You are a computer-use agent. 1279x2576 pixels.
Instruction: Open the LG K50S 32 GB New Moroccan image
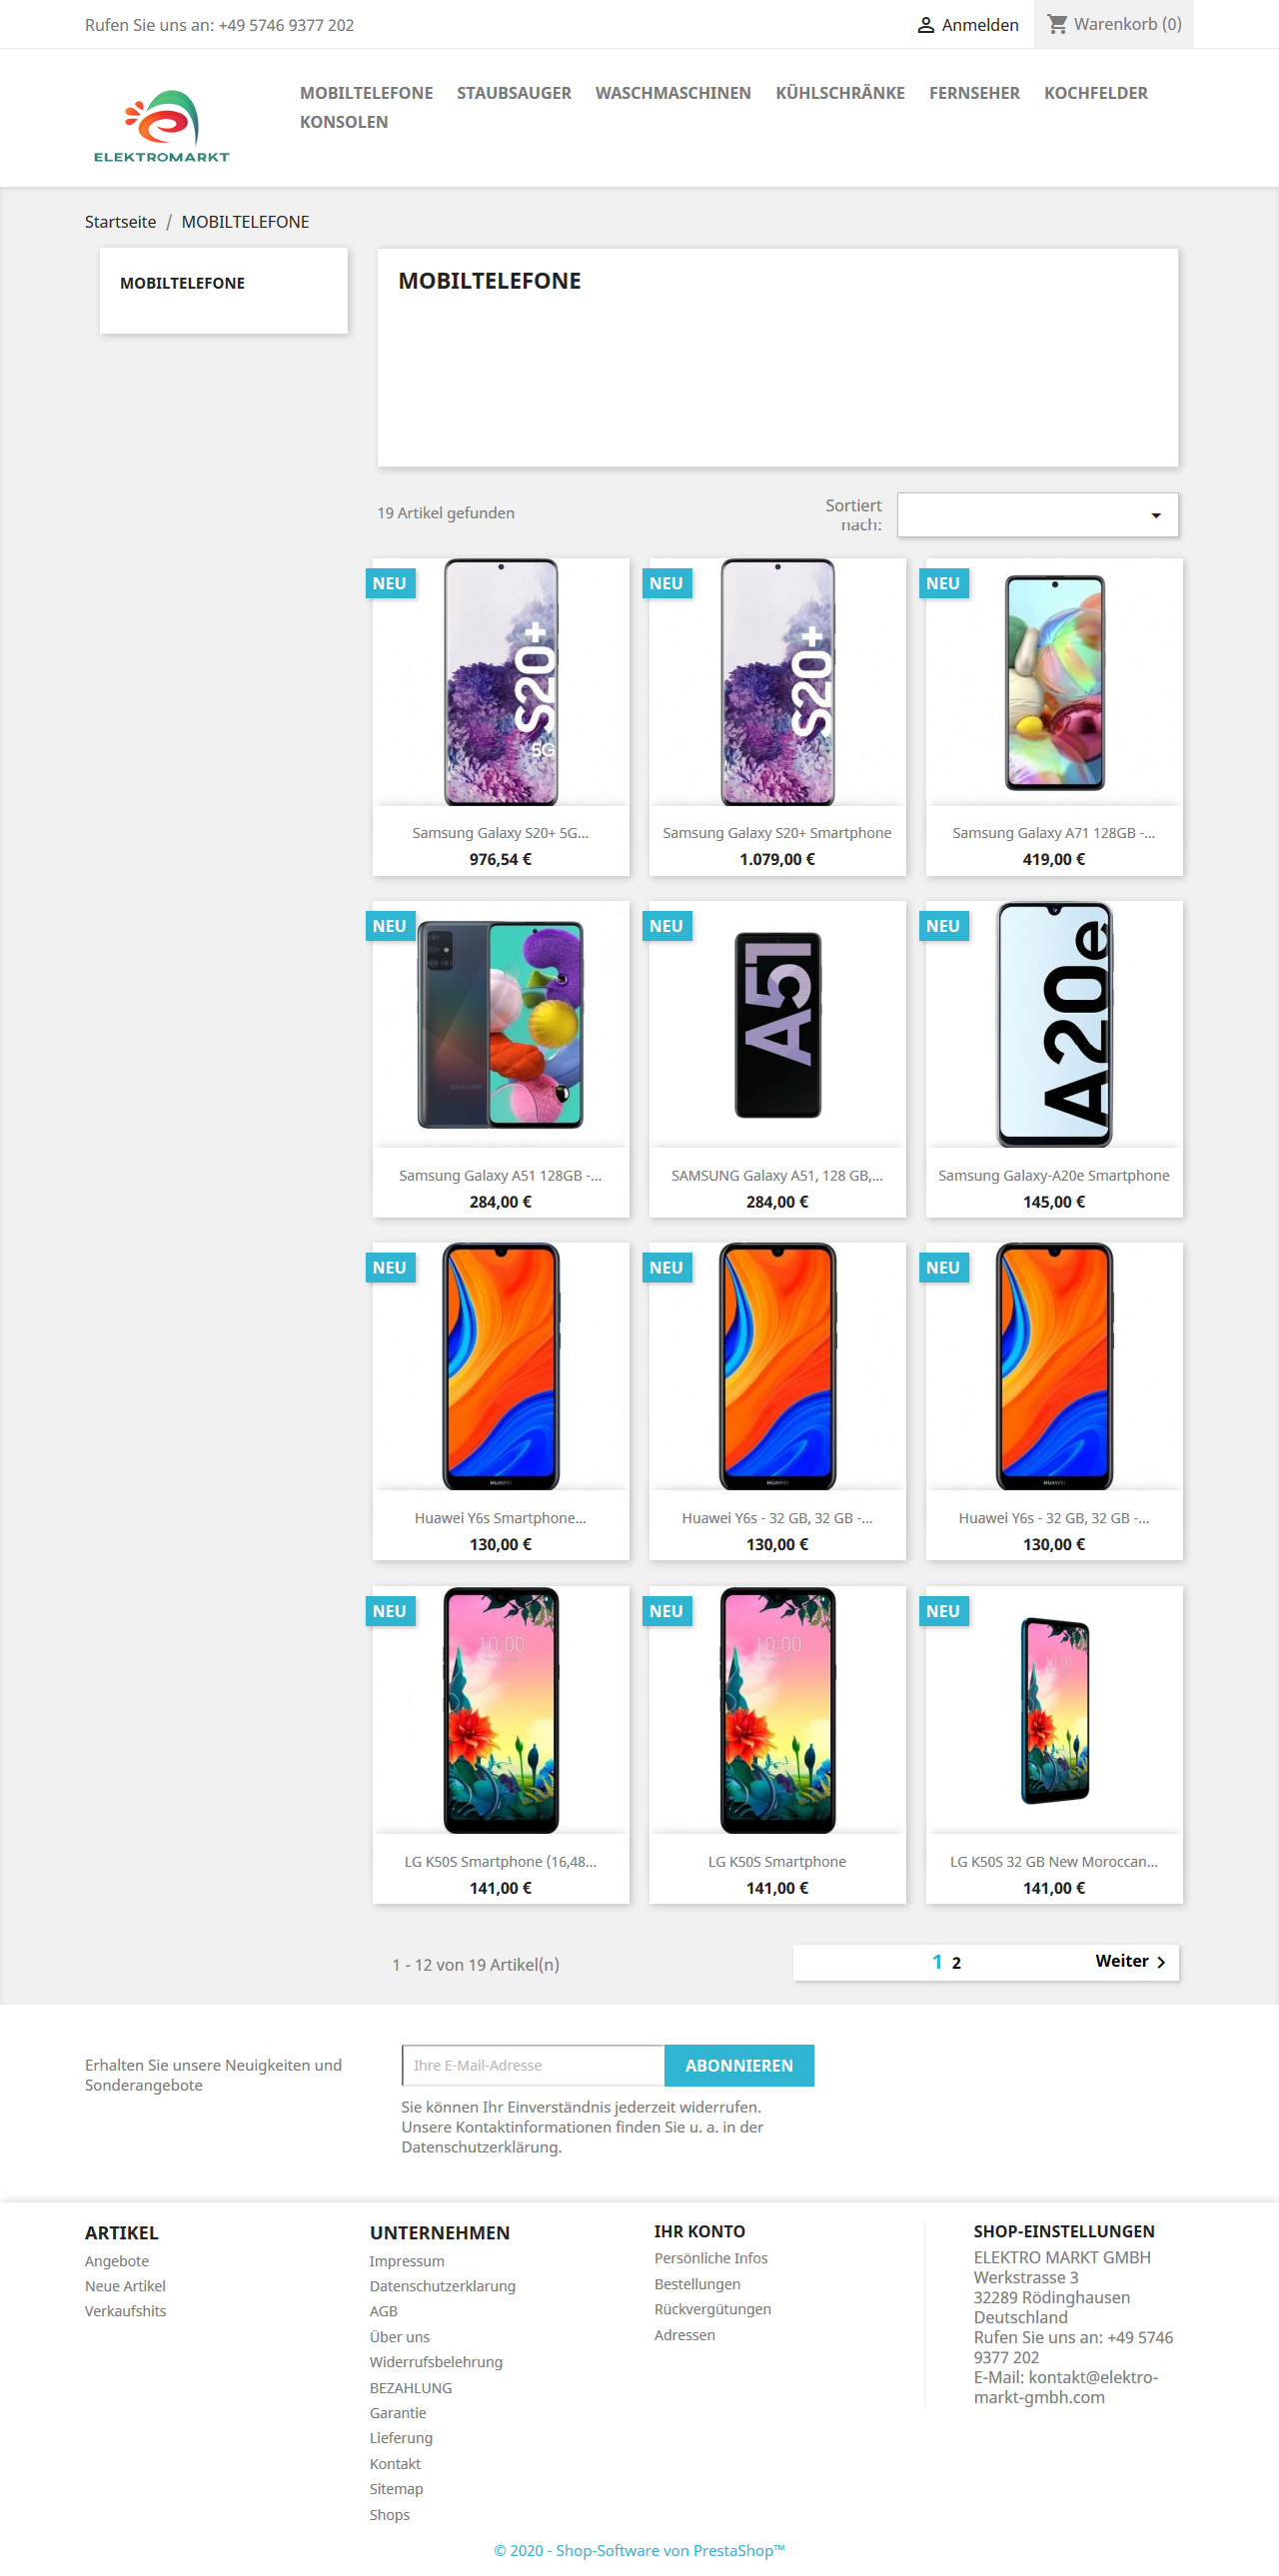pos(1054,1710)
